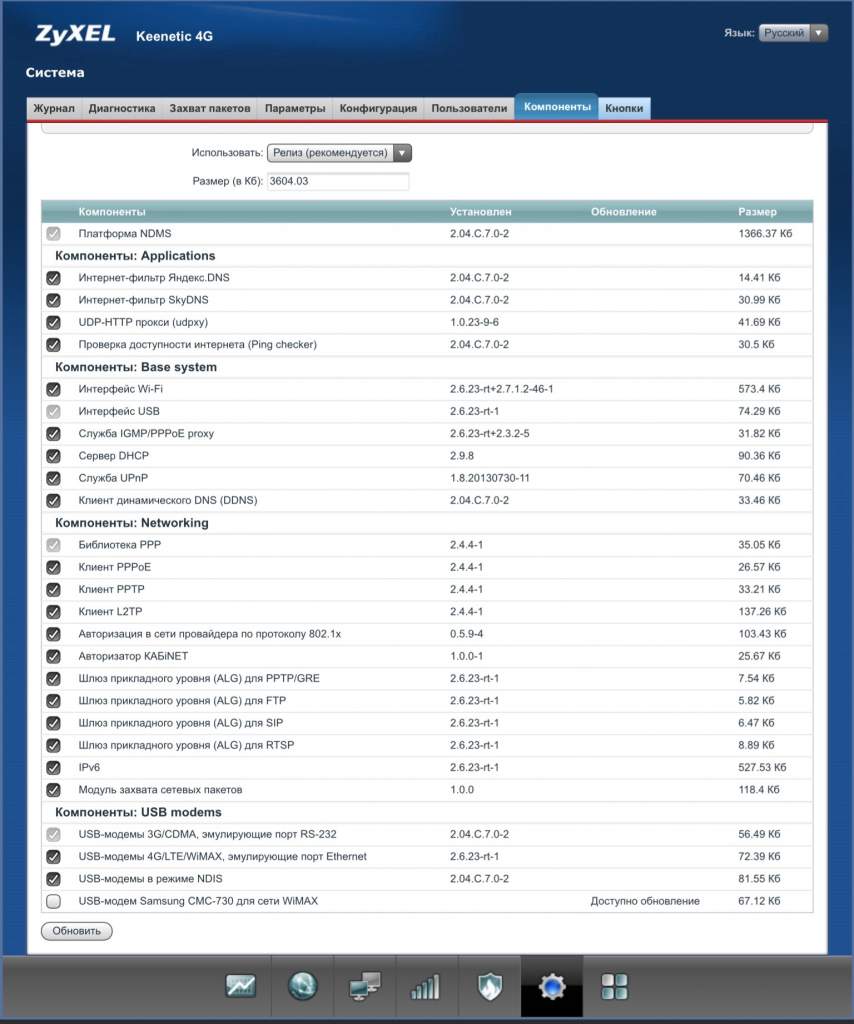Image resolution: width=854 pixels, height=1024 pixels.
Task: Switch to the Кнопки tab
Action: (x=624, y=108)
